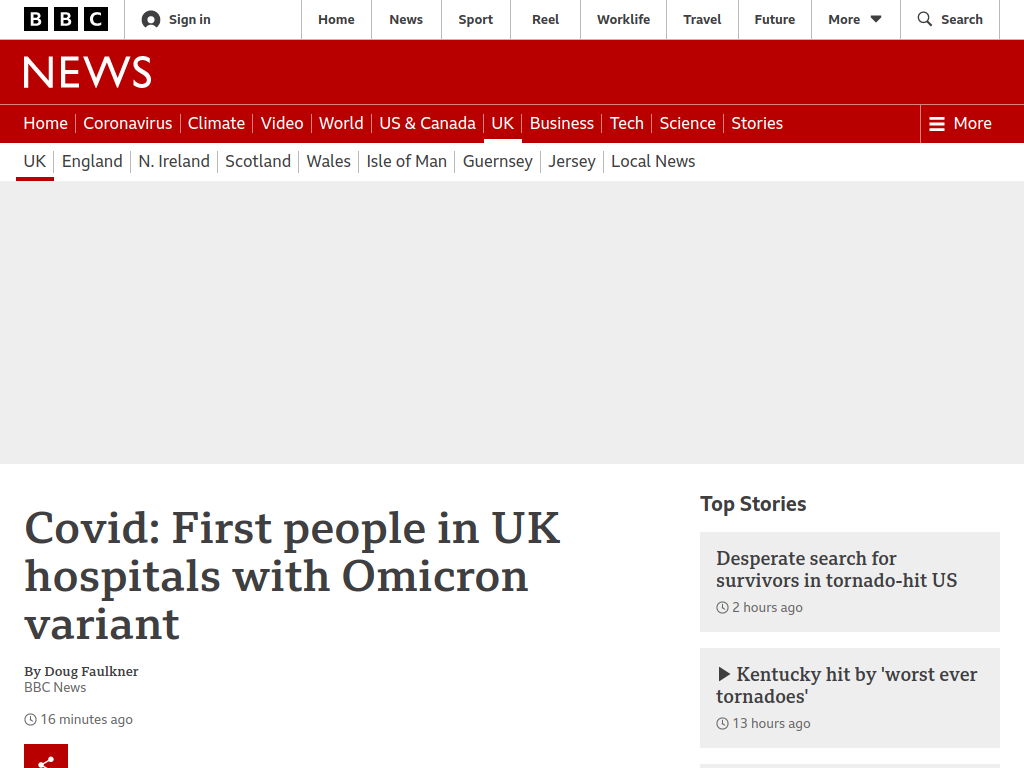1024x768 pixels.
Task: Play the Kentucky tornadoes video triangle icon
Action: [724, 674]
